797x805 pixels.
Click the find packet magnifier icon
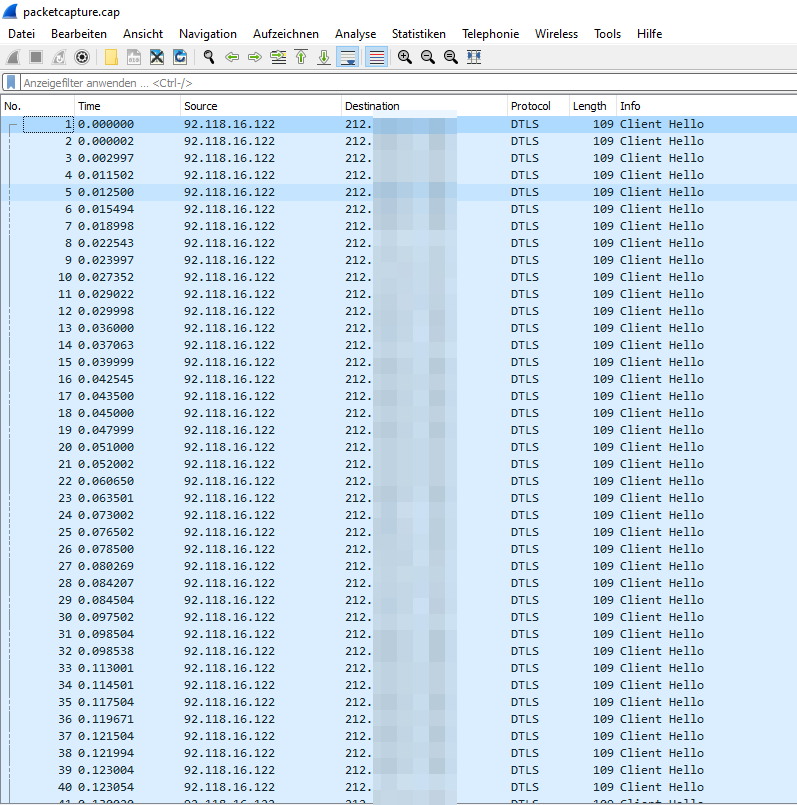208,57
